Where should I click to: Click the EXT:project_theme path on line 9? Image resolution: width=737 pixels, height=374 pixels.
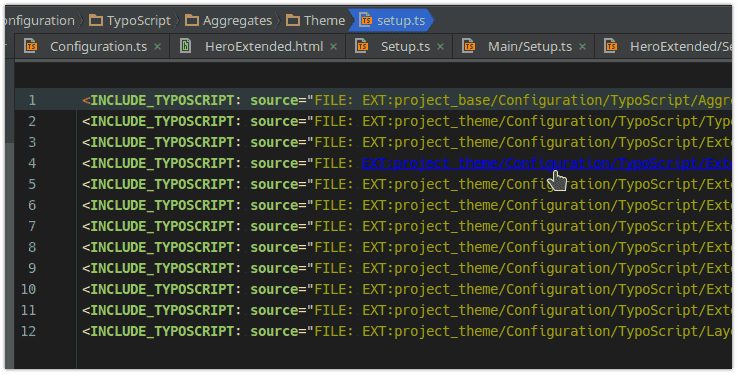pos(547,268)
